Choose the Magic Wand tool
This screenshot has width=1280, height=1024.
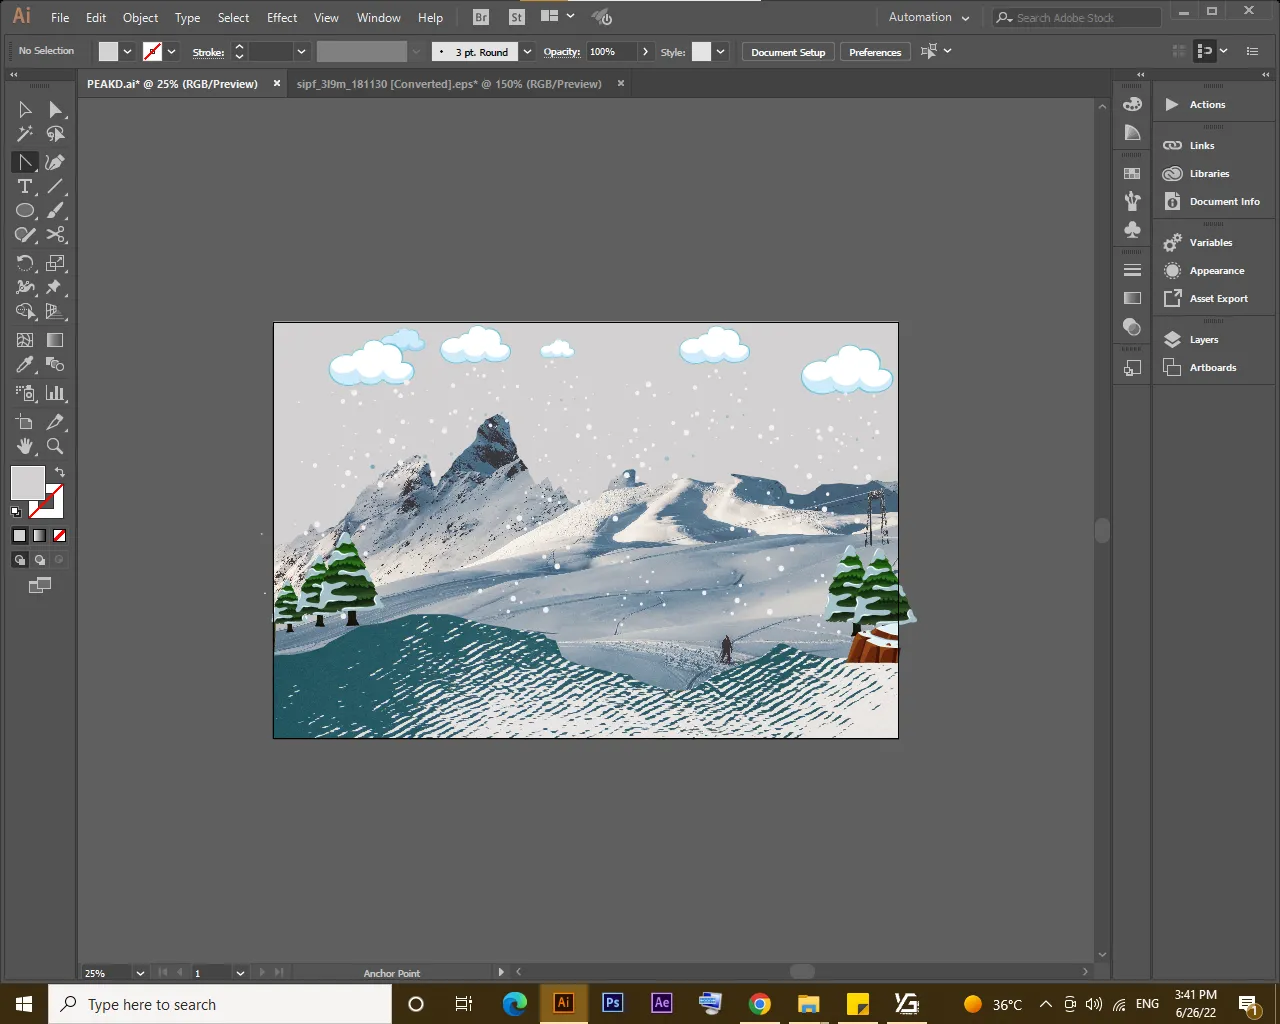tap(25, 134)
